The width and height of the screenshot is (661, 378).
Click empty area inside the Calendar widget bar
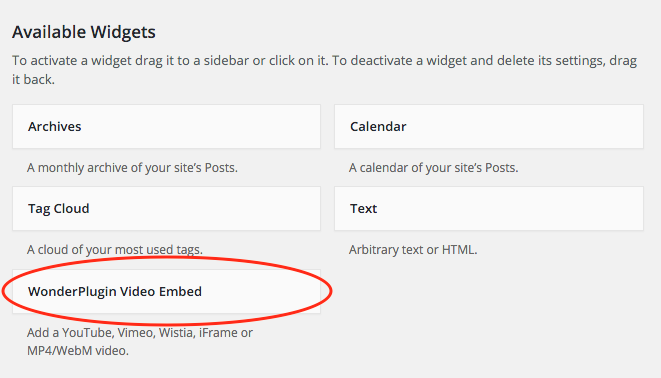[x=527, y=126]
